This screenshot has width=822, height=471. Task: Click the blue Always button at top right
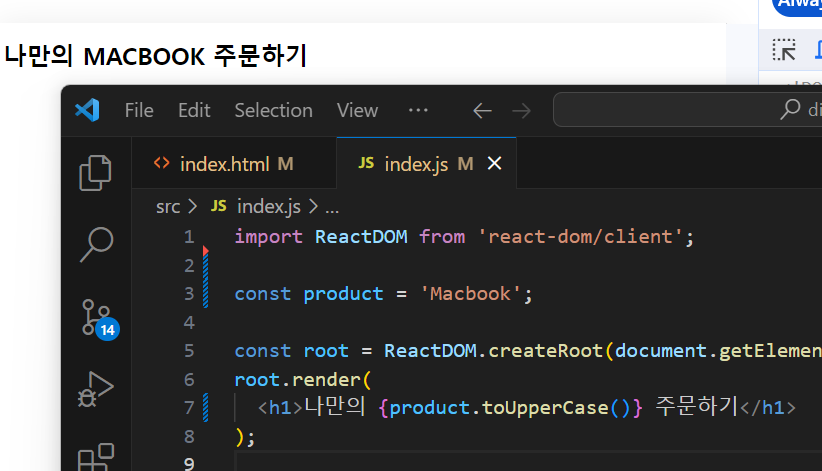[797, 6]
